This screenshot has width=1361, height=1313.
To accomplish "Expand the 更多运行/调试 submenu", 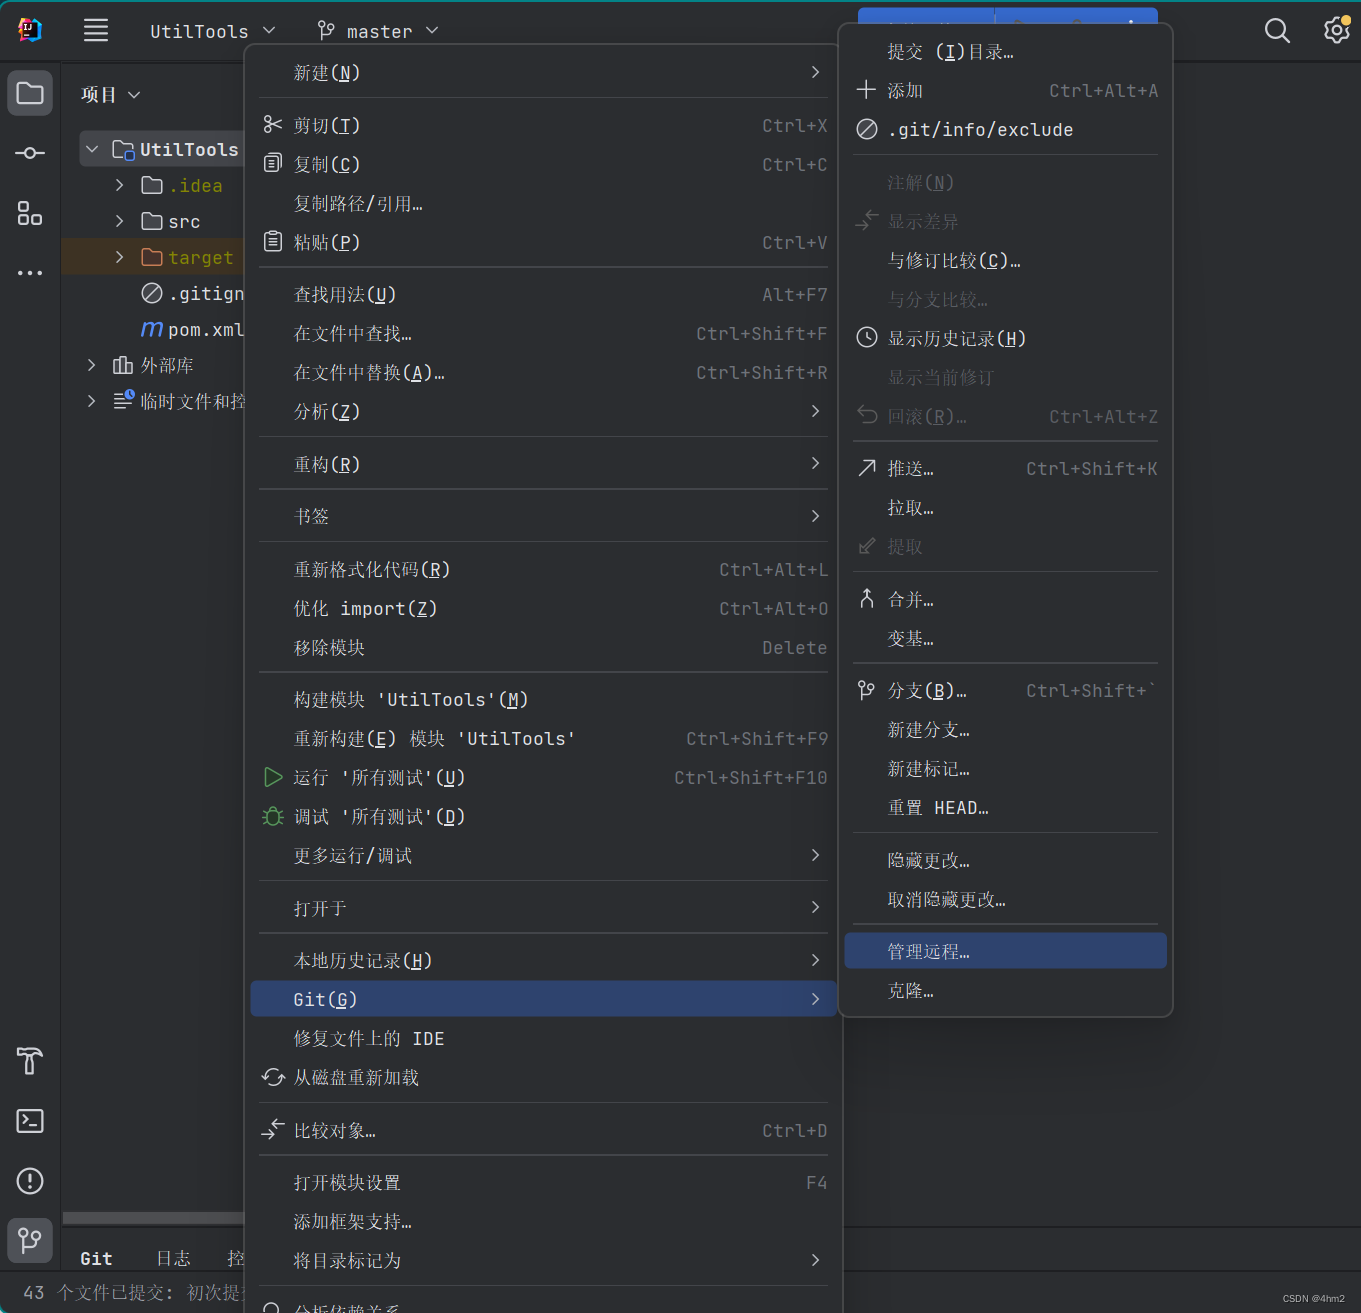I will pos(543,855).
